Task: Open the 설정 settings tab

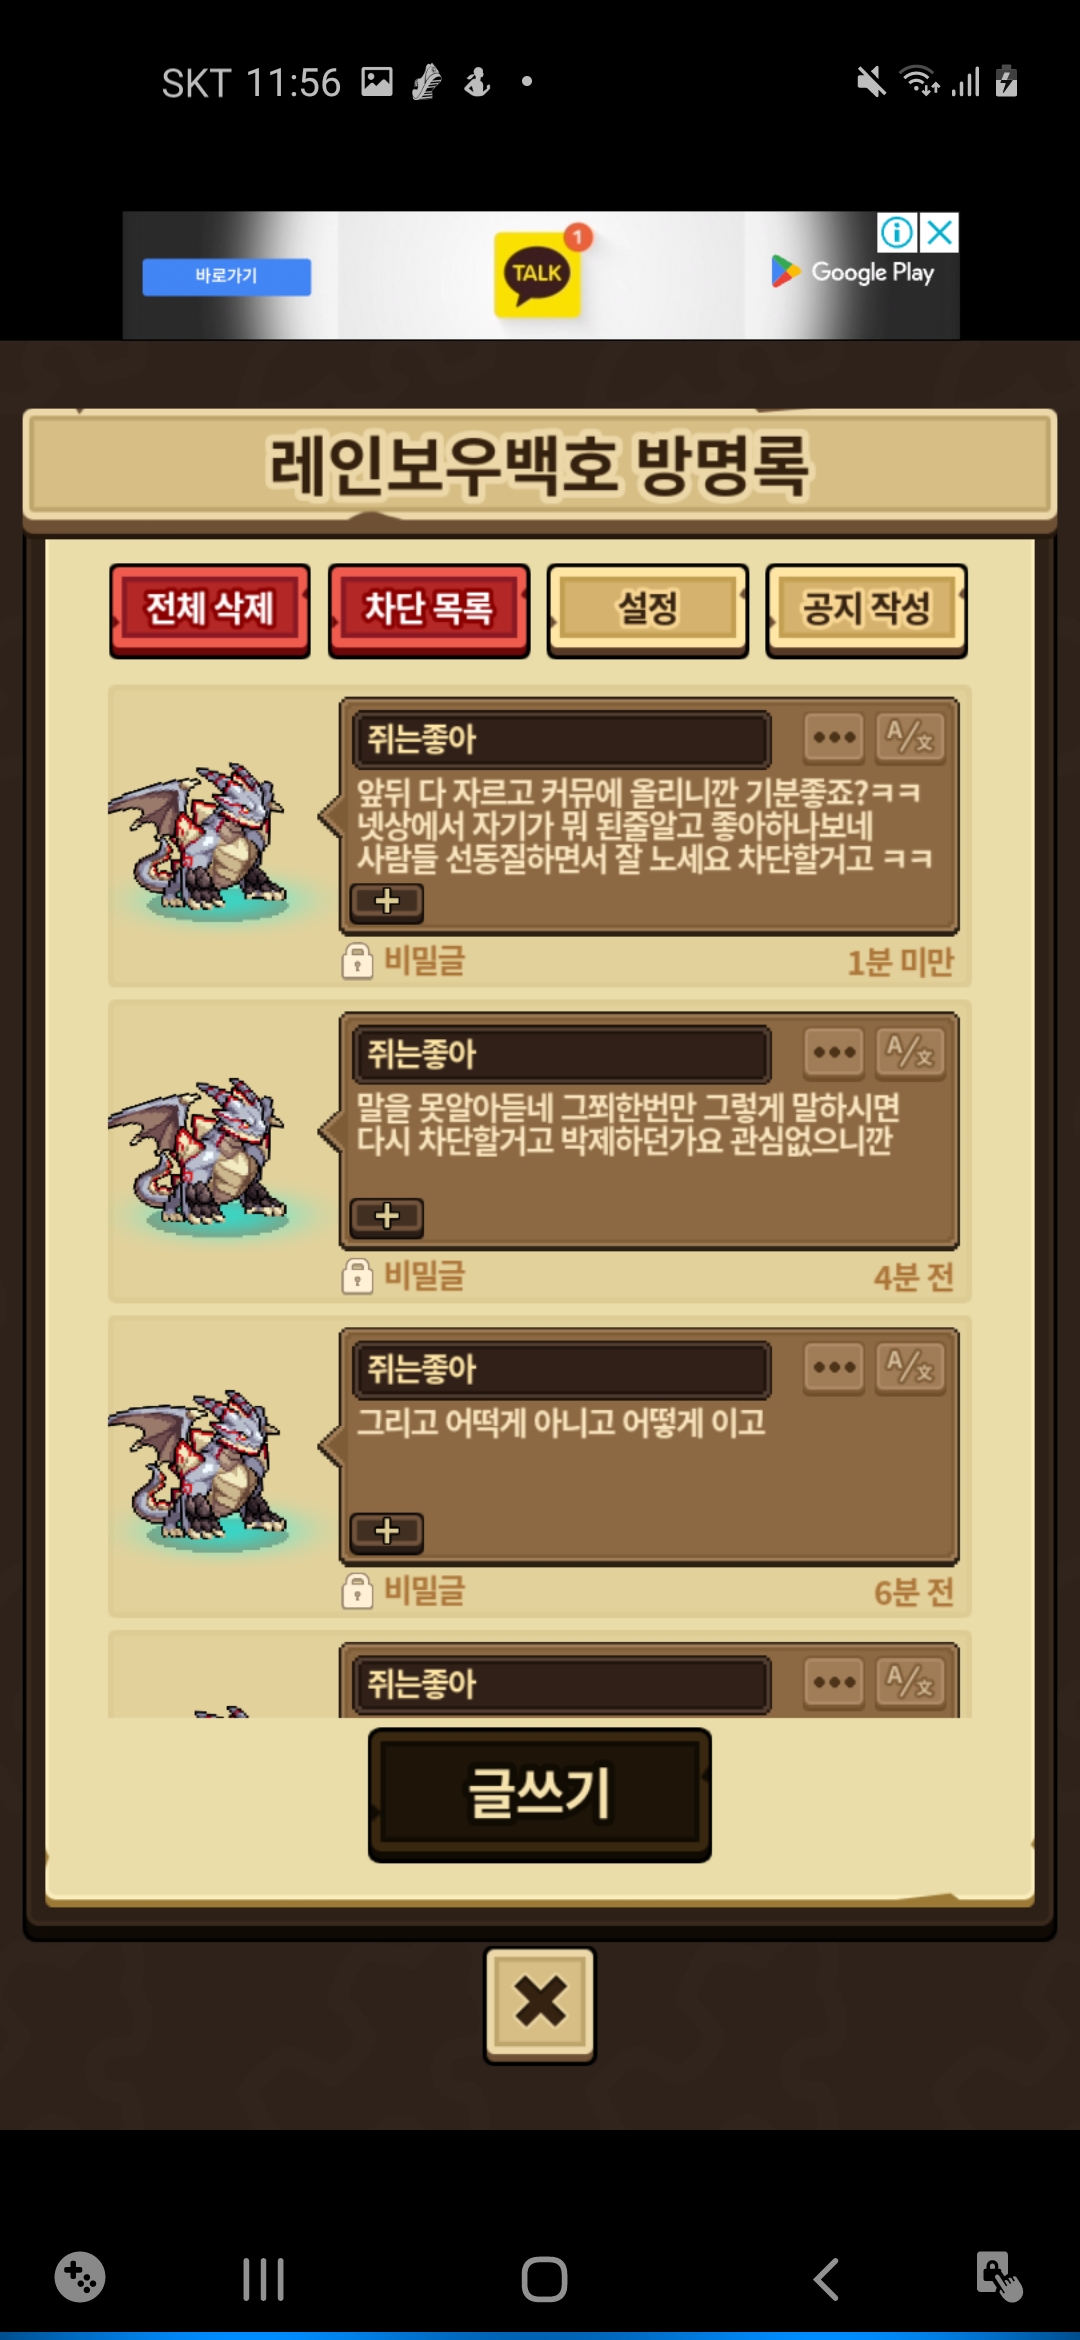Action: 648,610
